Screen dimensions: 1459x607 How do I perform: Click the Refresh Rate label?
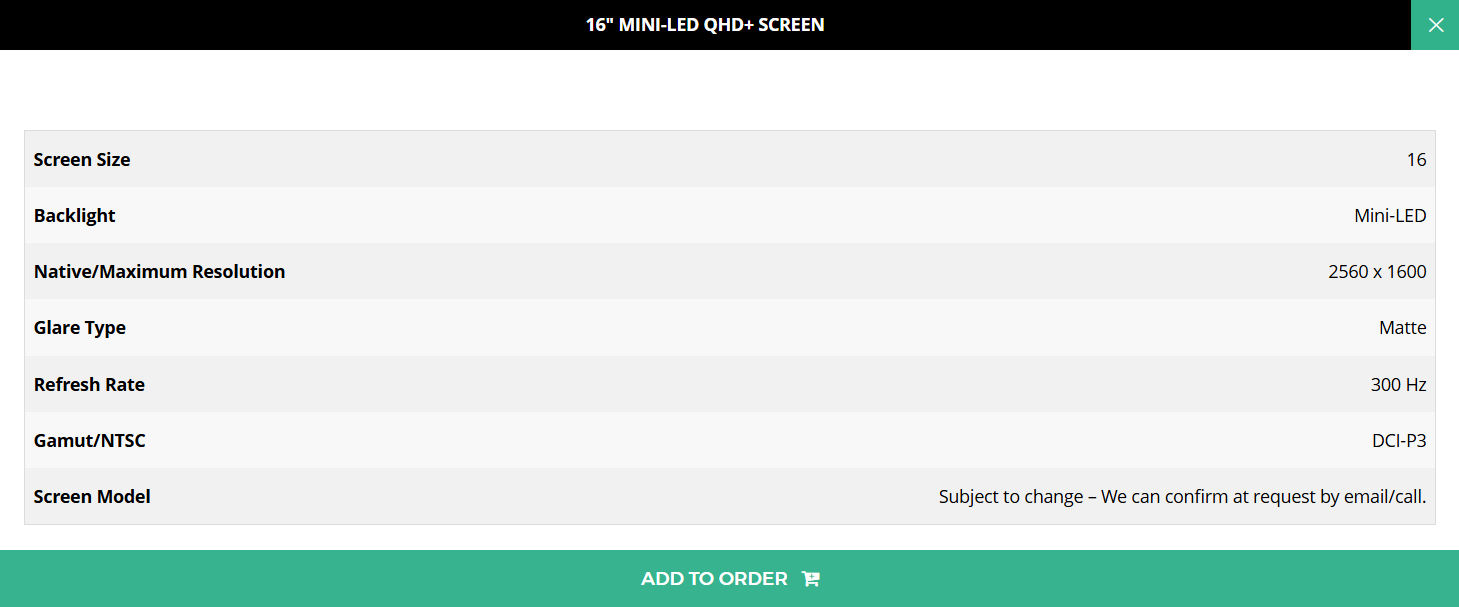coord(89,384)
